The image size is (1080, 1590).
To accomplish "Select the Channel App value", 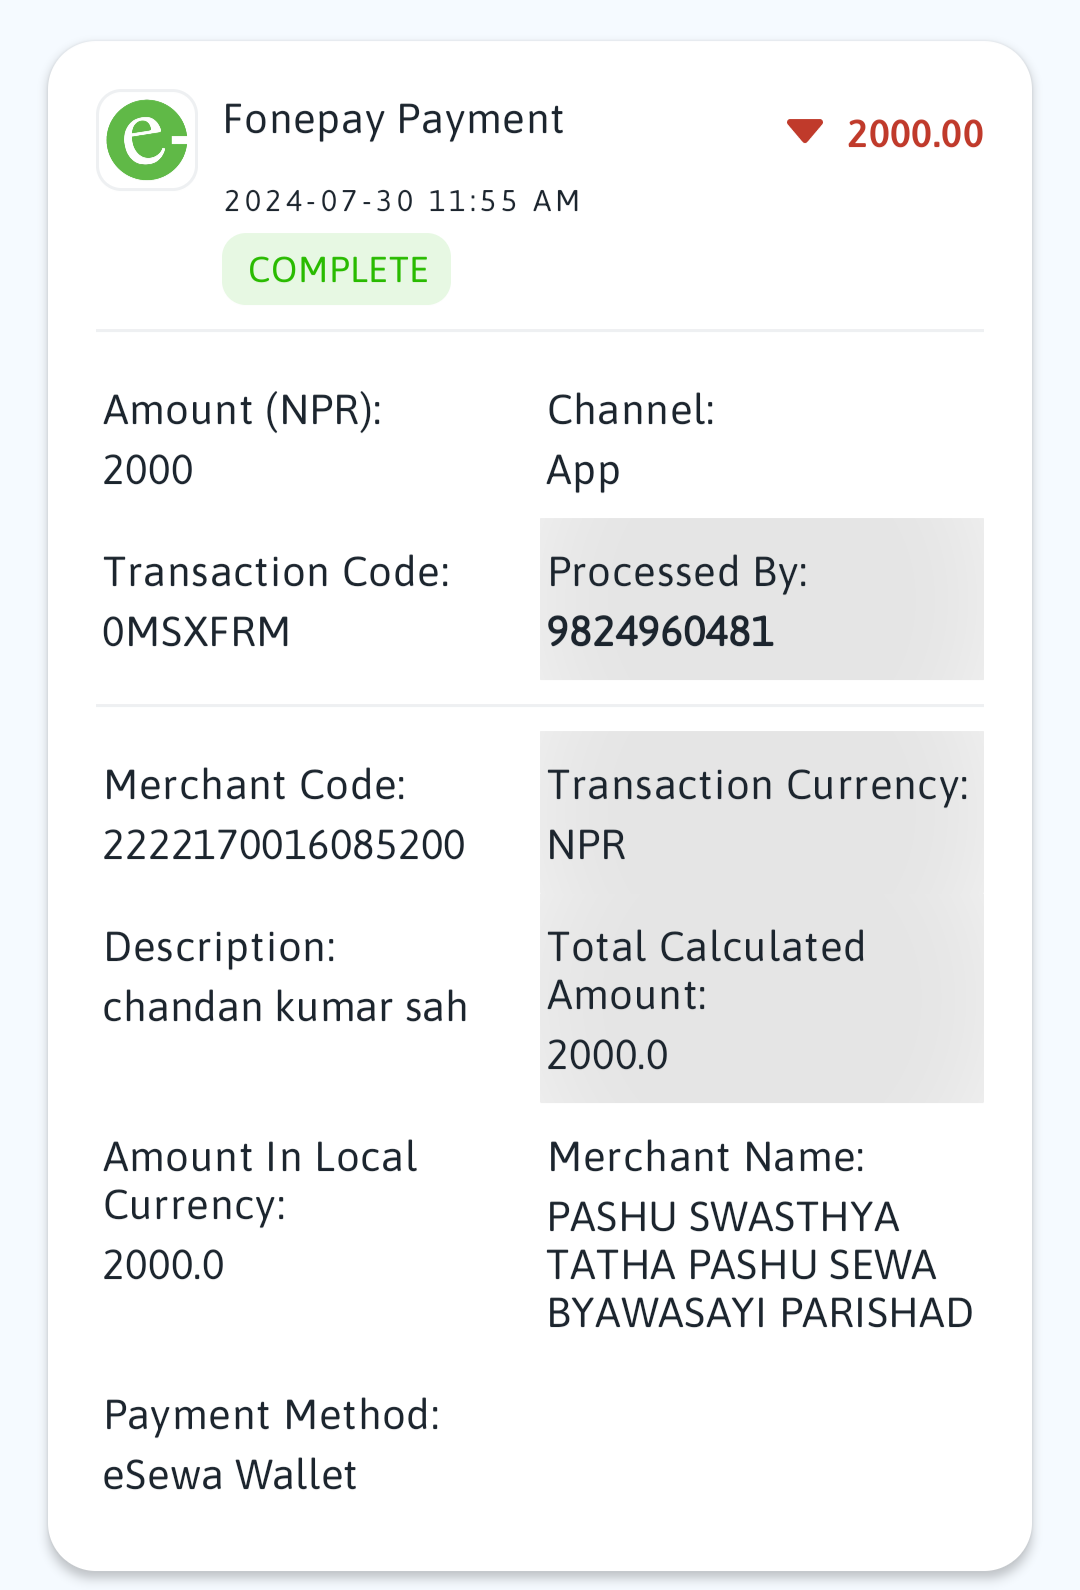I will coord(584,471).
